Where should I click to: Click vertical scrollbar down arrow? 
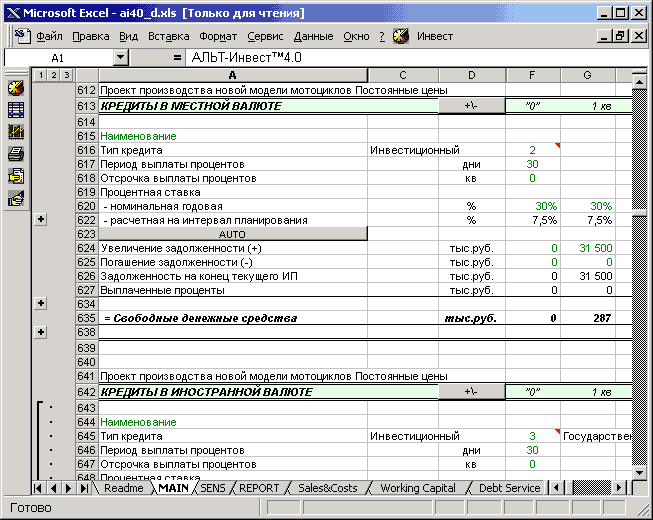639,472
